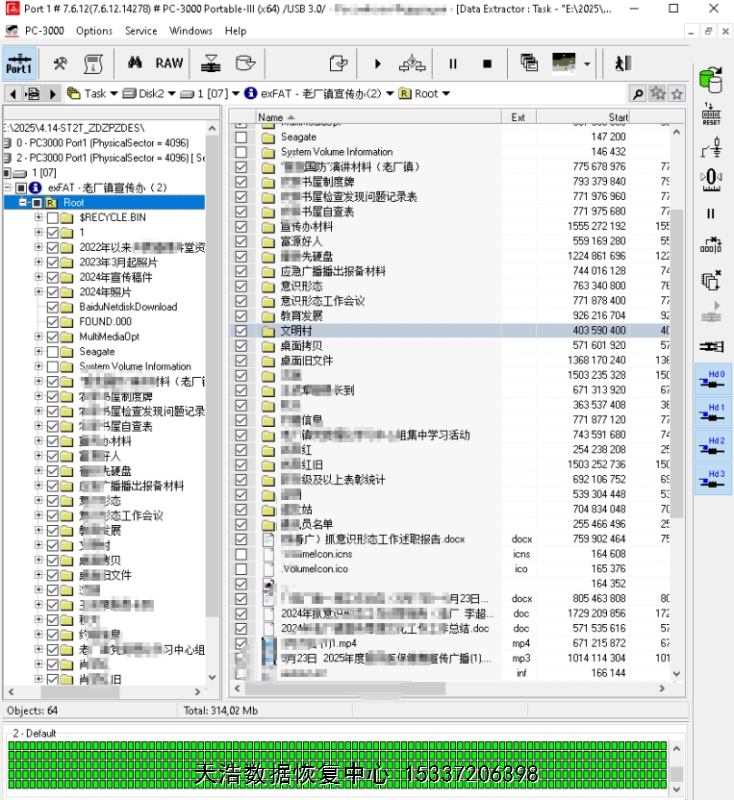Viewport: 734px width, 800px height.
Task: Expand the MultiMediaOpt tree node
Action: (x=39, y=337)
